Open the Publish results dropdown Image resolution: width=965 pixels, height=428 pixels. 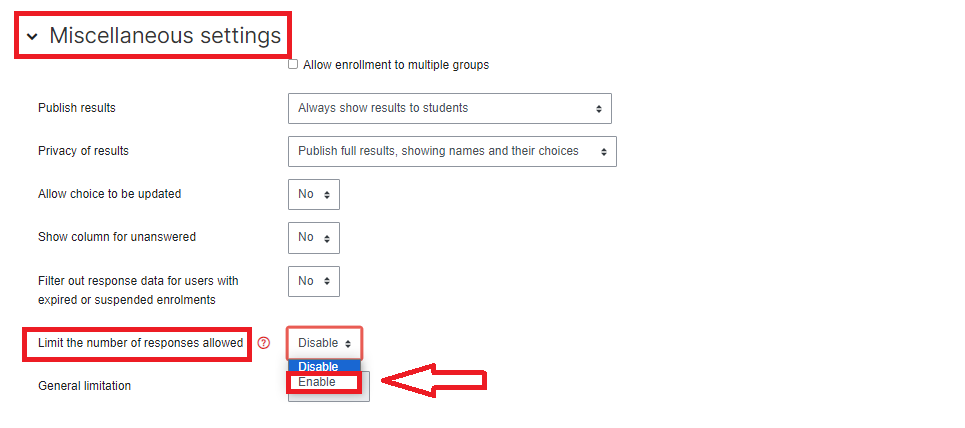[449, 108]
